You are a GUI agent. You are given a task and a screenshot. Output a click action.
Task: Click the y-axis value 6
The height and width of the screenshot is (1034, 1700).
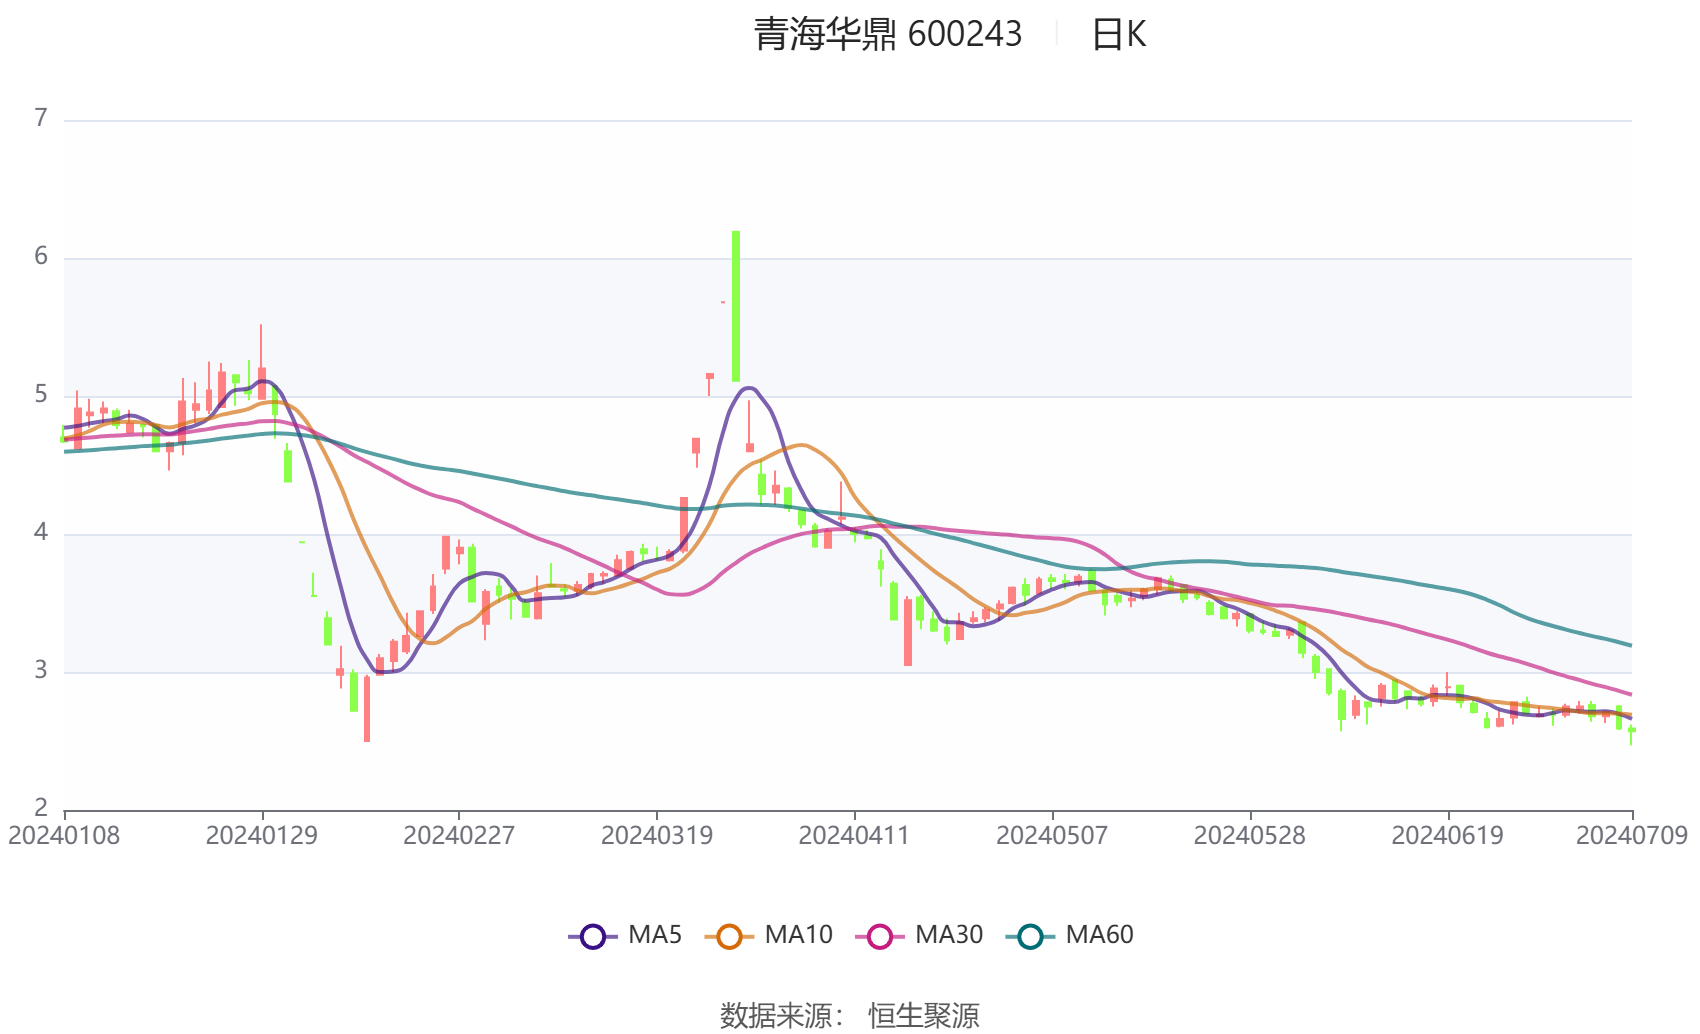[41, 257]
